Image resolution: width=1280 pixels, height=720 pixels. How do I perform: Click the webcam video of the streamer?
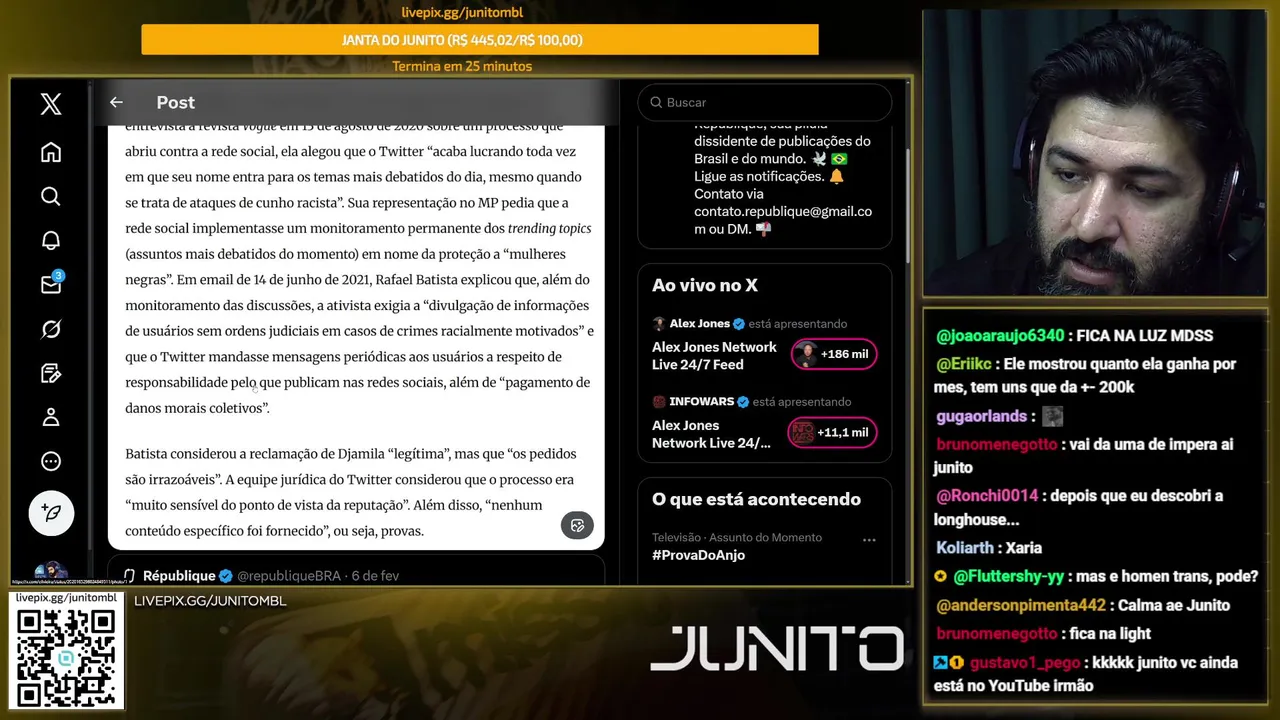coord(1094,153)
